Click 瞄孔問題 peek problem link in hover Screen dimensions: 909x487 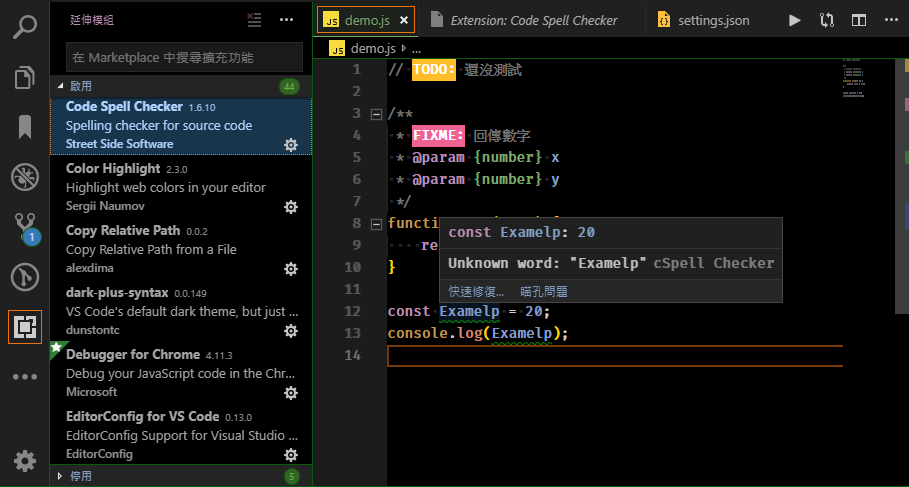pyautogui.click(x=544, y=292)
